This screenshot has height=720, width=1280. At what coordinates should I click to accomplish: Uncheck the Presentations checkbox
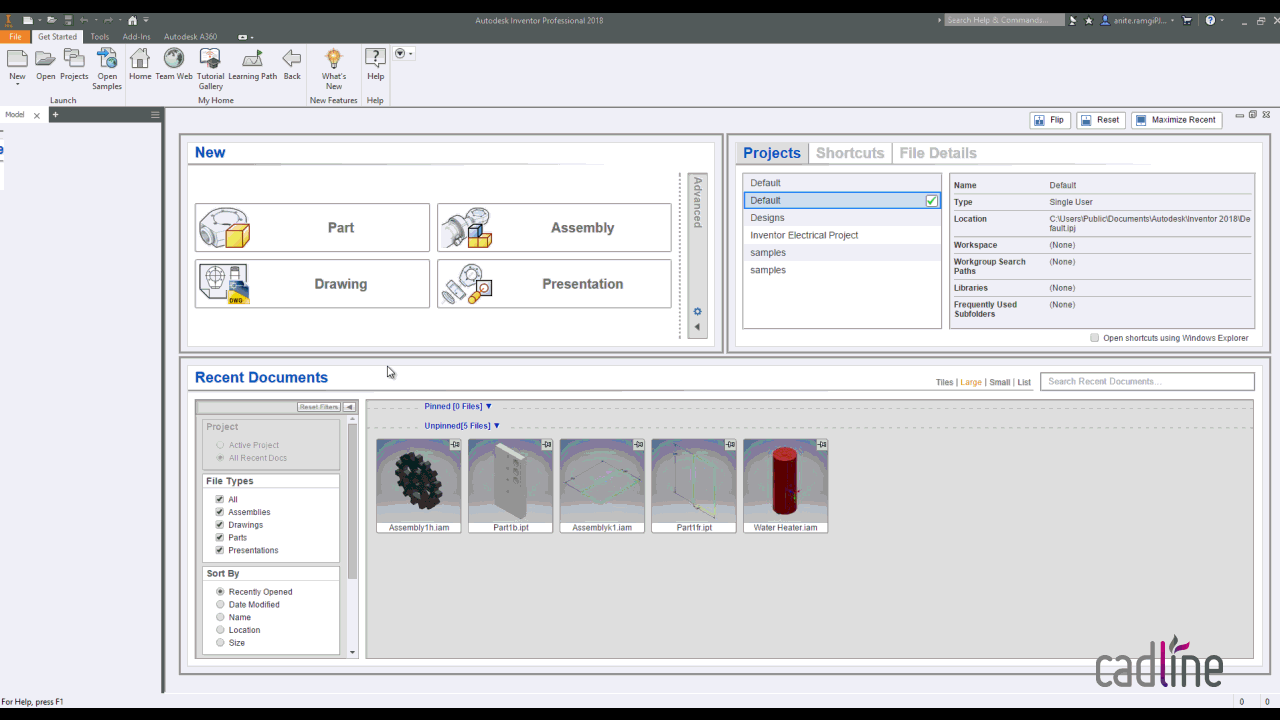click(220, 550)
